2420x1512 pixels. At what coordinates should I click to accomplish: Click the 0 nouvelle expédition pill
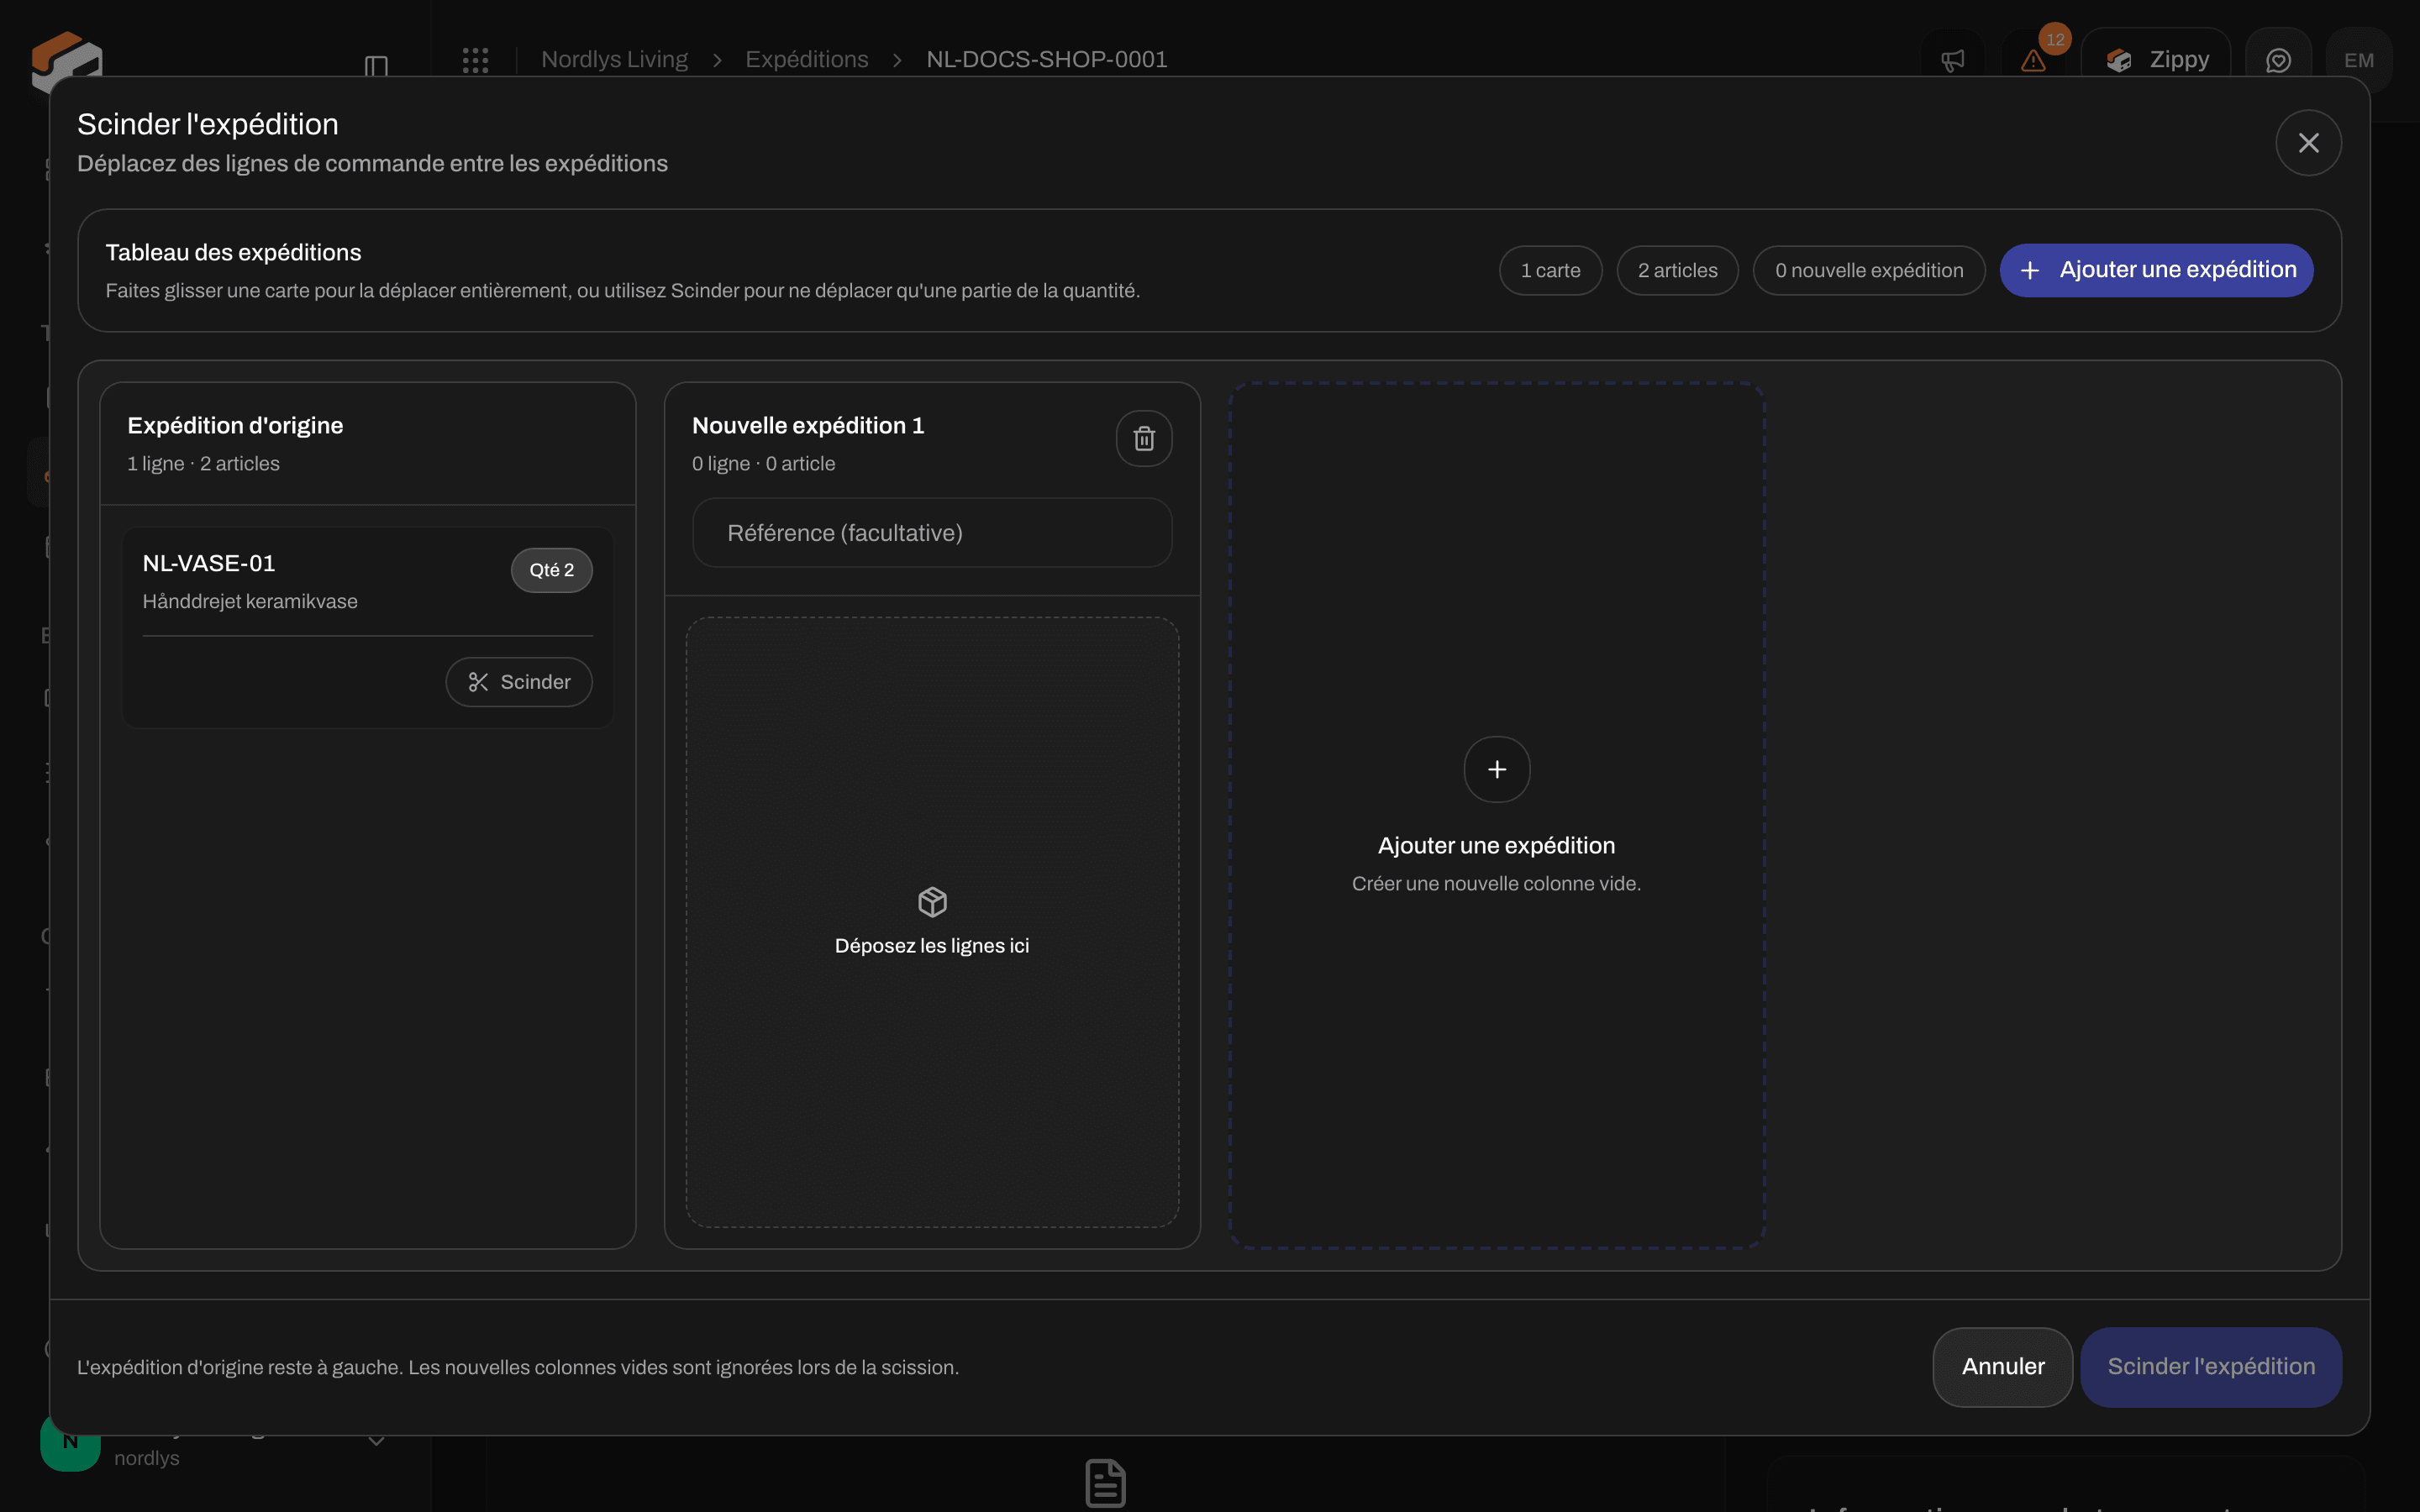1869,270
